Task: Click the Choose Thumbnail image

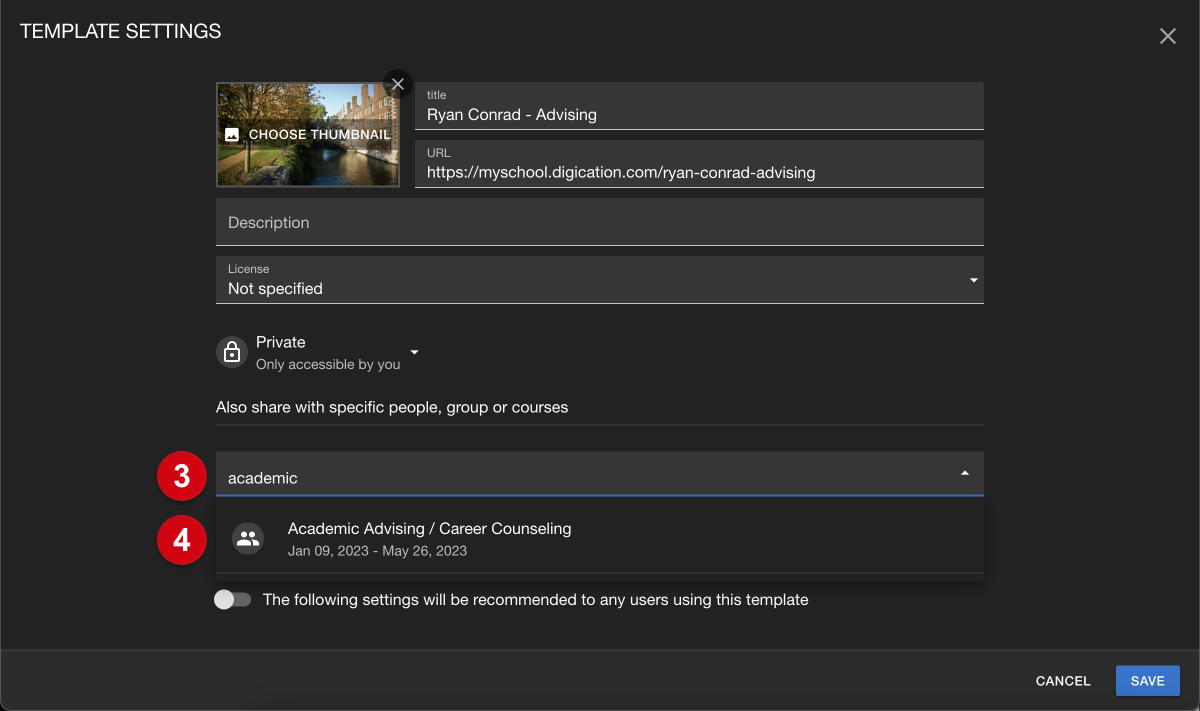Action: pos(308,135)
